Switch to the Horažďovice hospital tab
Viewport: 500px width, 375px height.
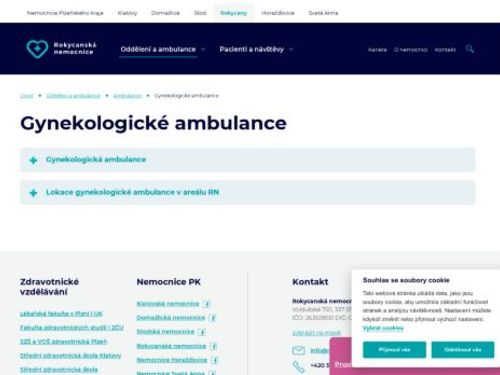pos(278,13)
